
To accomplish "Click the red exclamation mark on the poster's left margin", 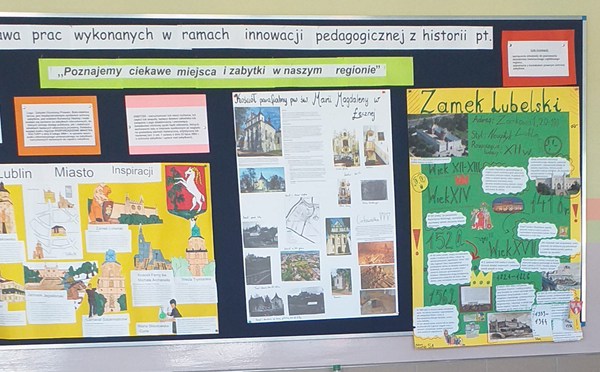I will (x=416, y=241).
